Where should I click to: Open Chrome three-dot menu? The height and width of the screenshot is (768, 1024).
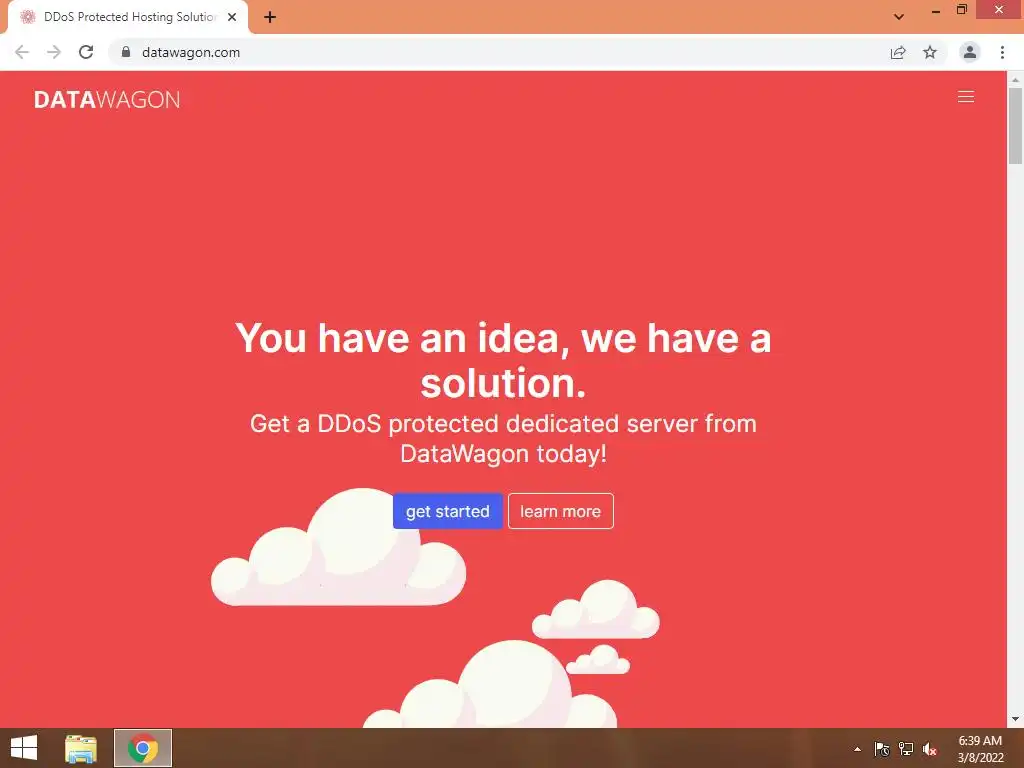point(1002,52)
